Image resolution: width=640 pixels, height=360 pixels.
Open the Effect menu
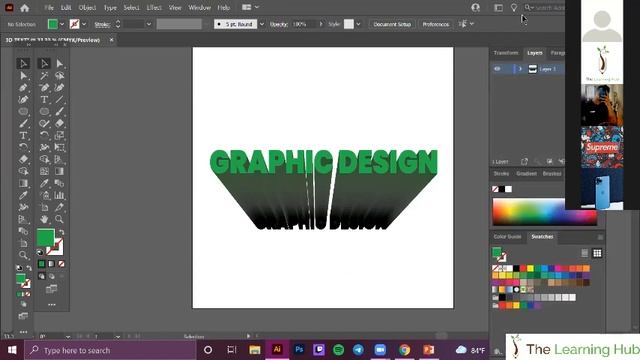[x=154, y=8]
